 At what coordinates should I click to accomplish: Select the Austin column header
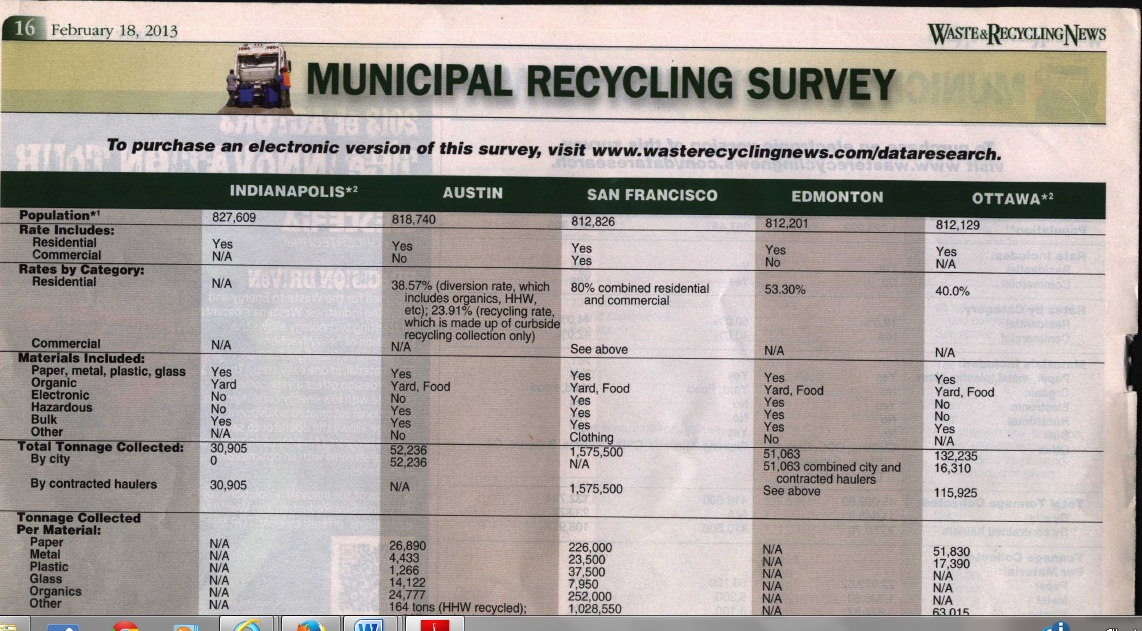(x=472, y=192)
